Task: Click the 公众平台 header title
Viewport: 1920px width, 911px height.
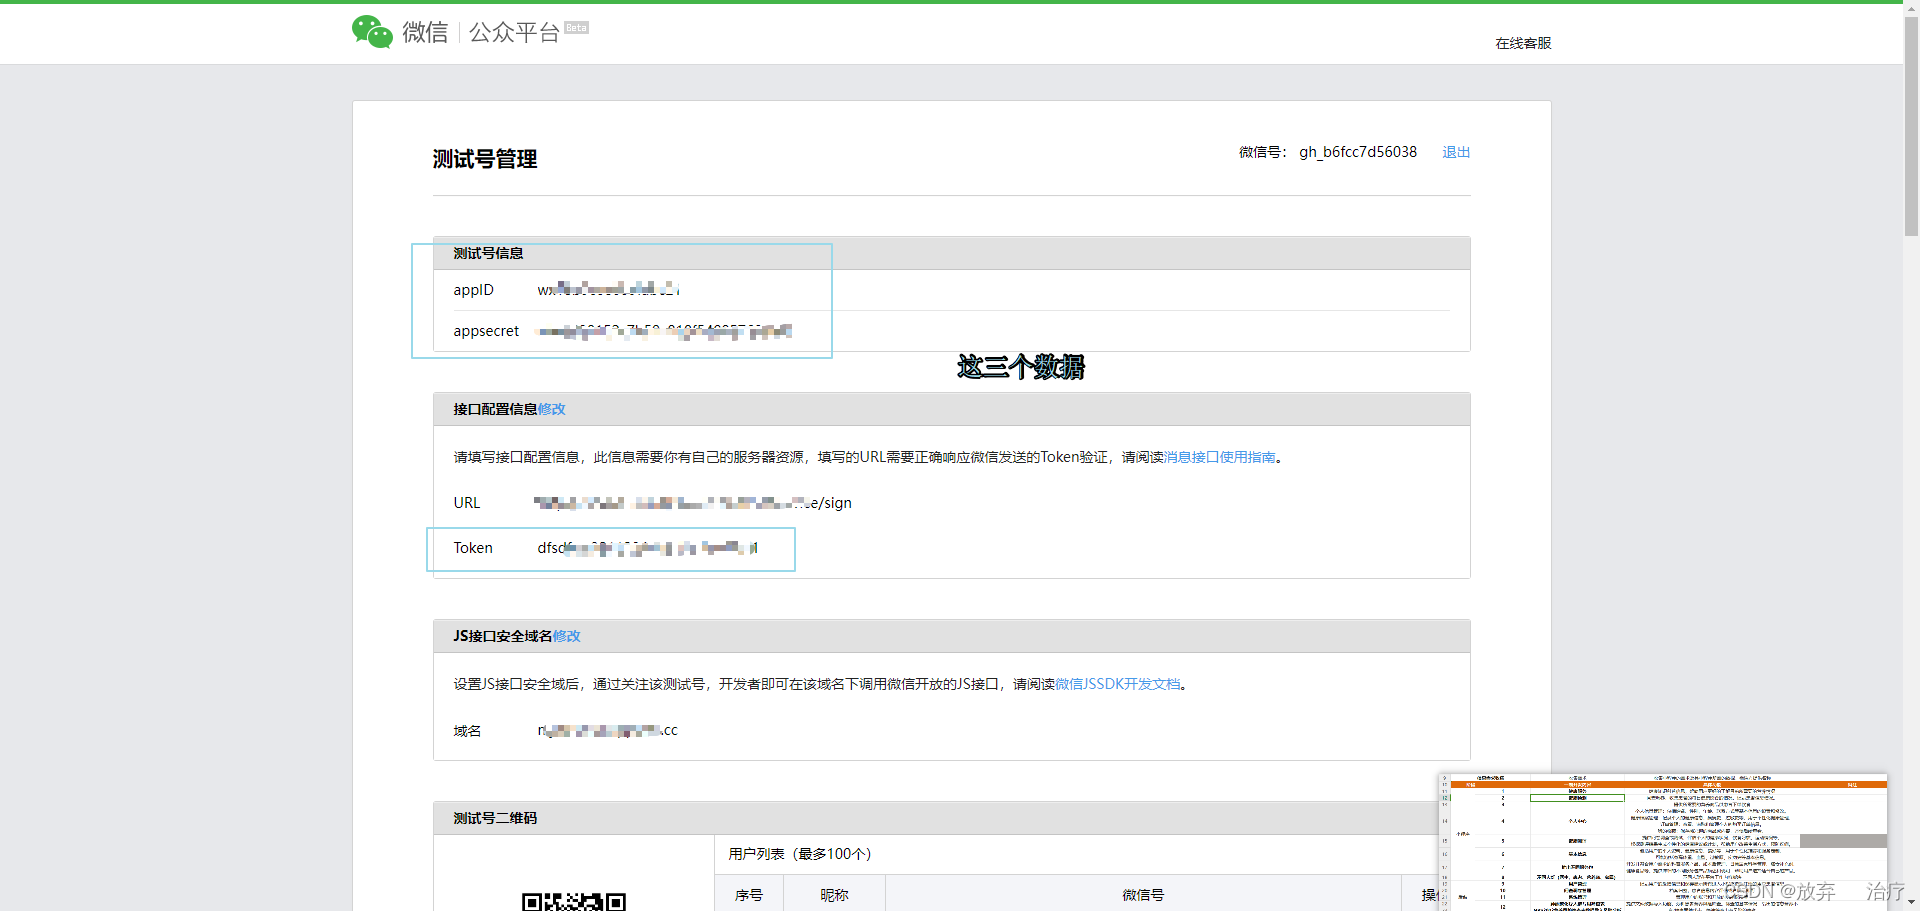Action: (512, 31)
